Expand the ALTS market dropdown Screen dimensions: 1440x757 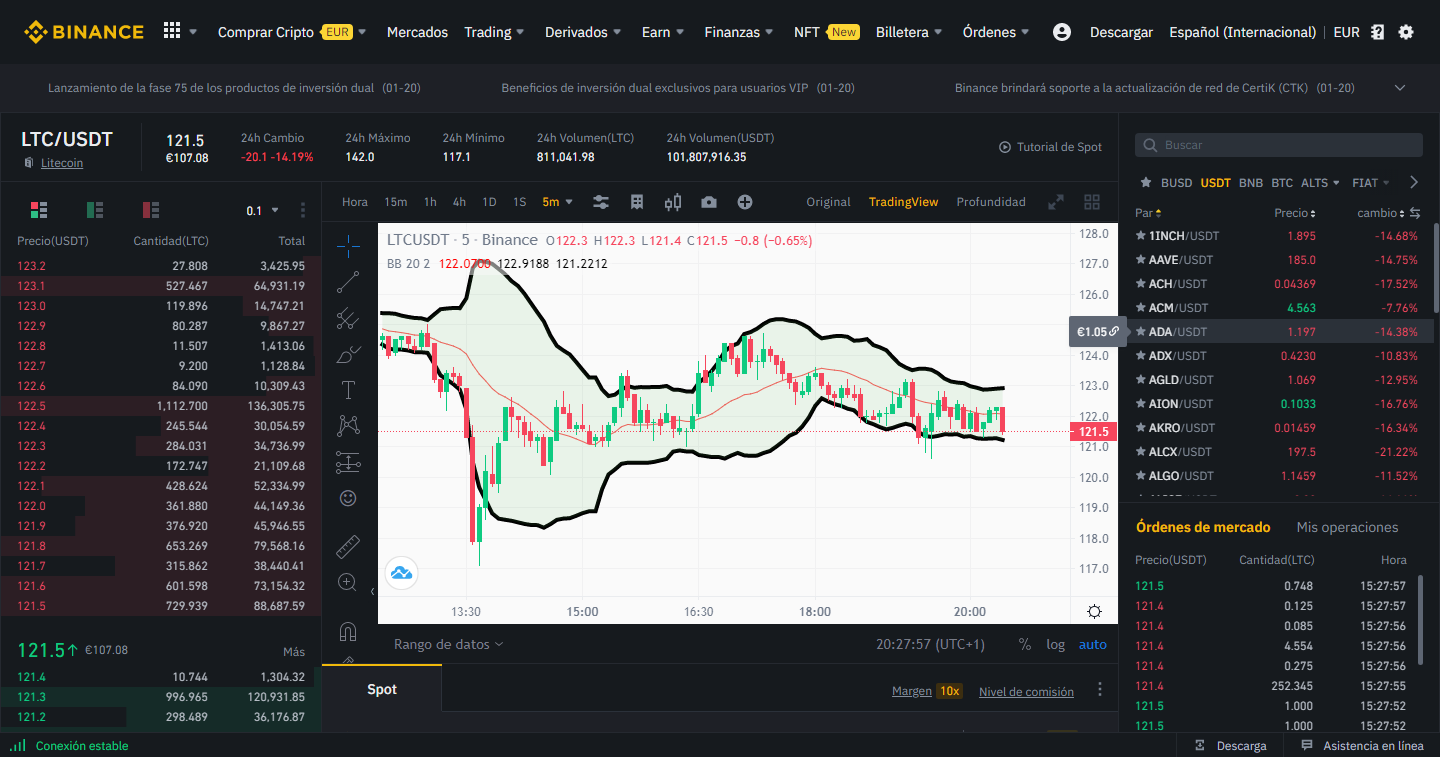coord(1321,183)
